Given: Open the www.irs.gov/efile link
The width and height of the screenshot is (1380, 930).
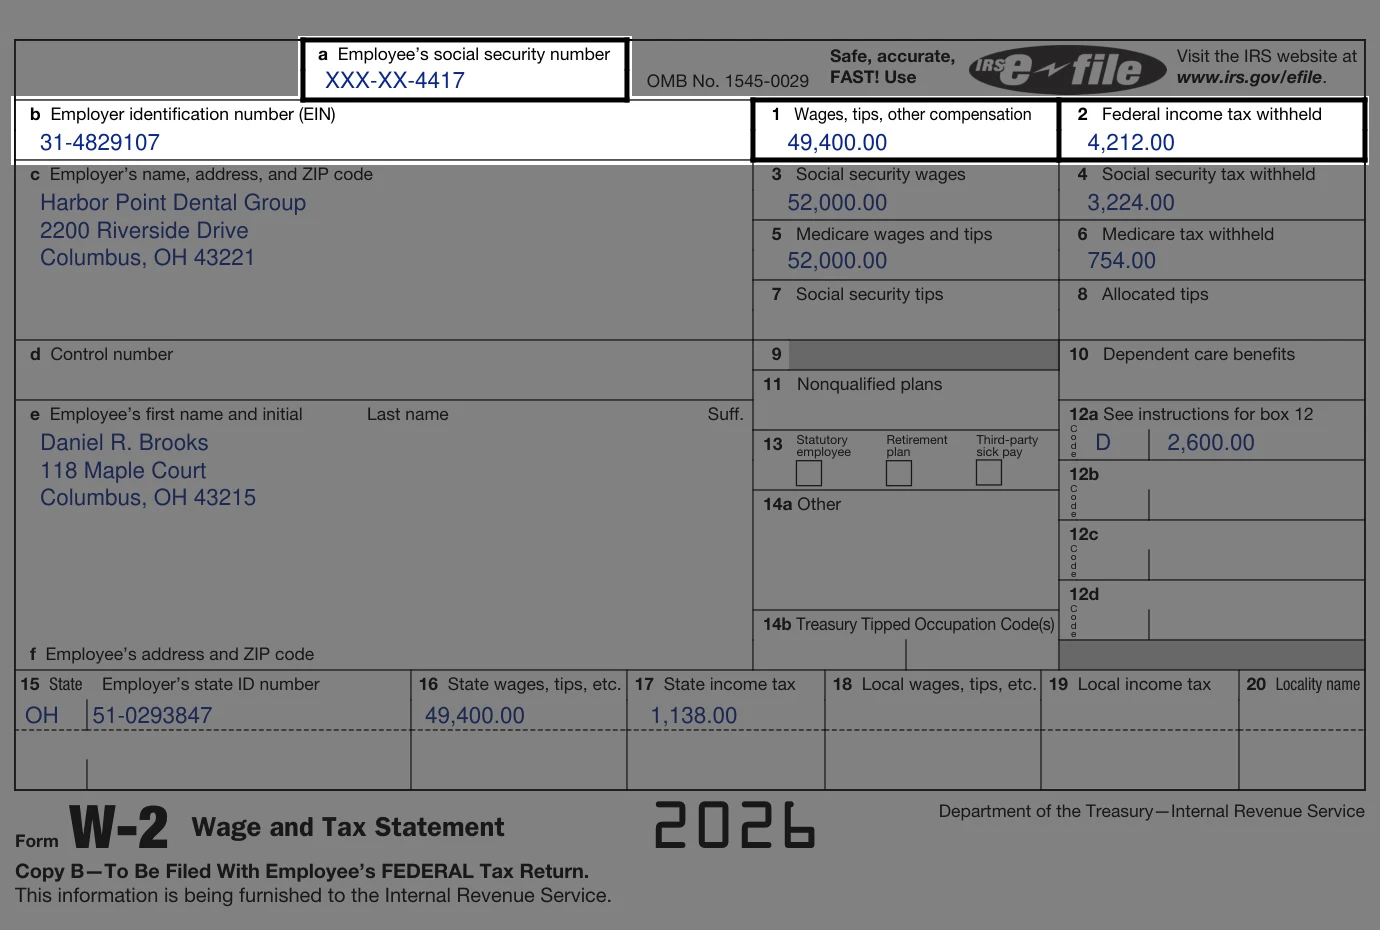Looking at the screenshot, I should click(1251, 77).
